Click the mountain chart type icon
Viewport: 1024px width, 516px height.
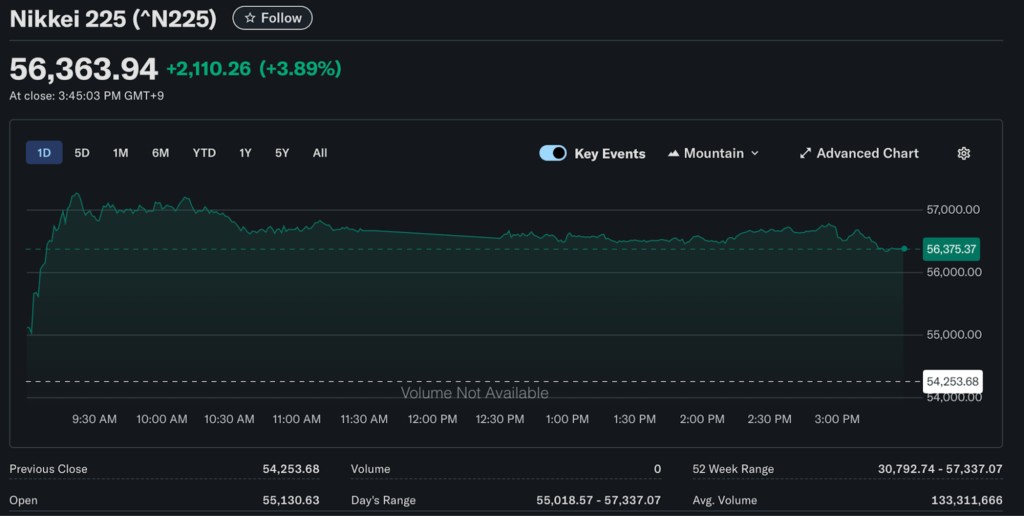673,153
